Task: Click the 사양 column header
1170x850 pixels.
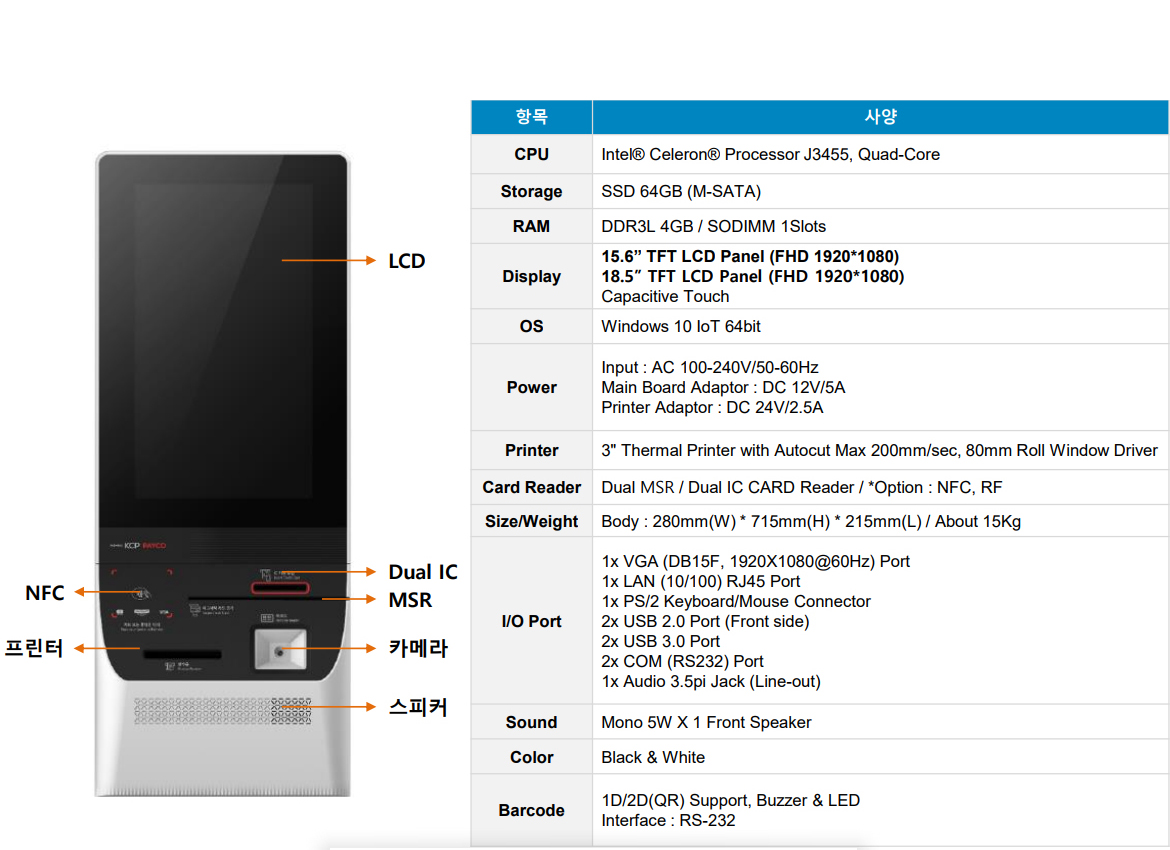Action: coord(880,117)
